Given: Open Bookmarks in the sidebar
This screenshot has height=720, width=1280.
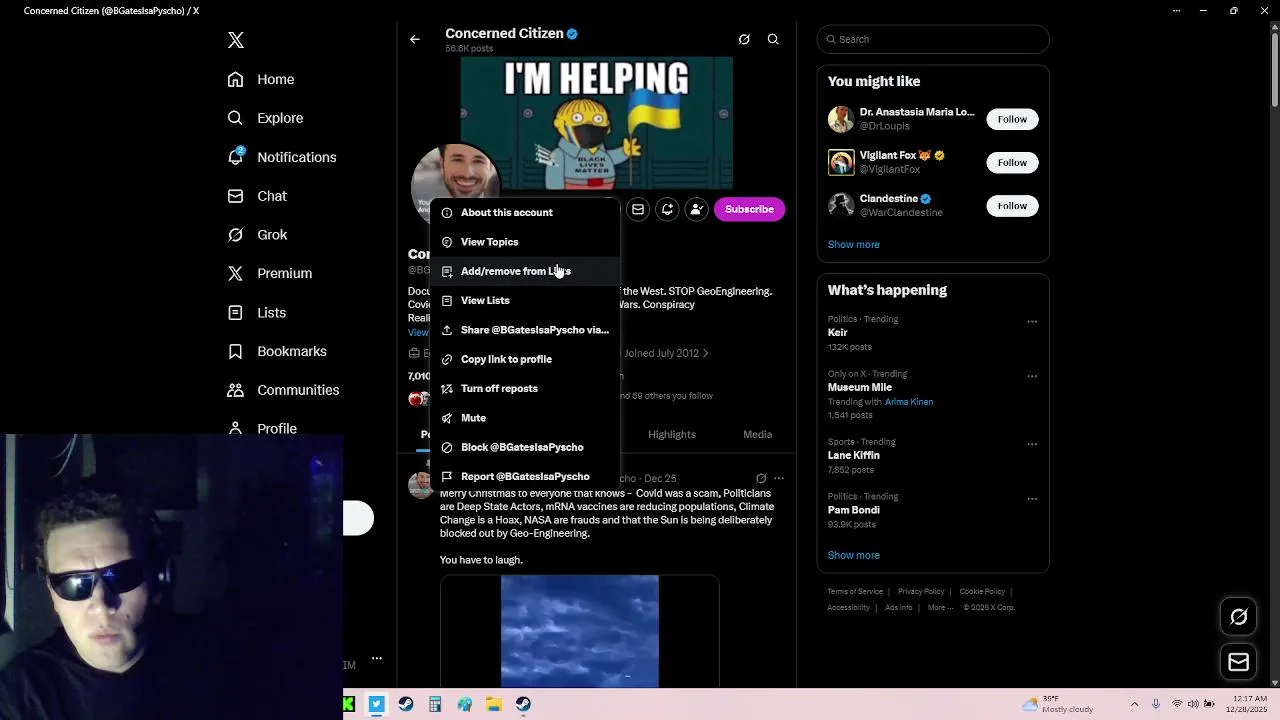Looking at the screenshot, I should (x=277, y=351).
